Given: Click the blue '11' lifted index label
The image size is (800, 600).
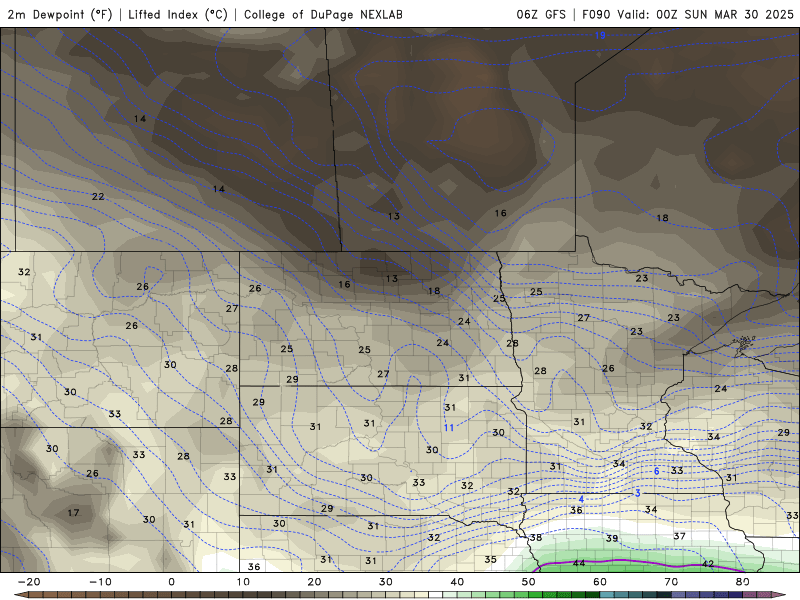Looking at the screenshot, I should [448, 428].
